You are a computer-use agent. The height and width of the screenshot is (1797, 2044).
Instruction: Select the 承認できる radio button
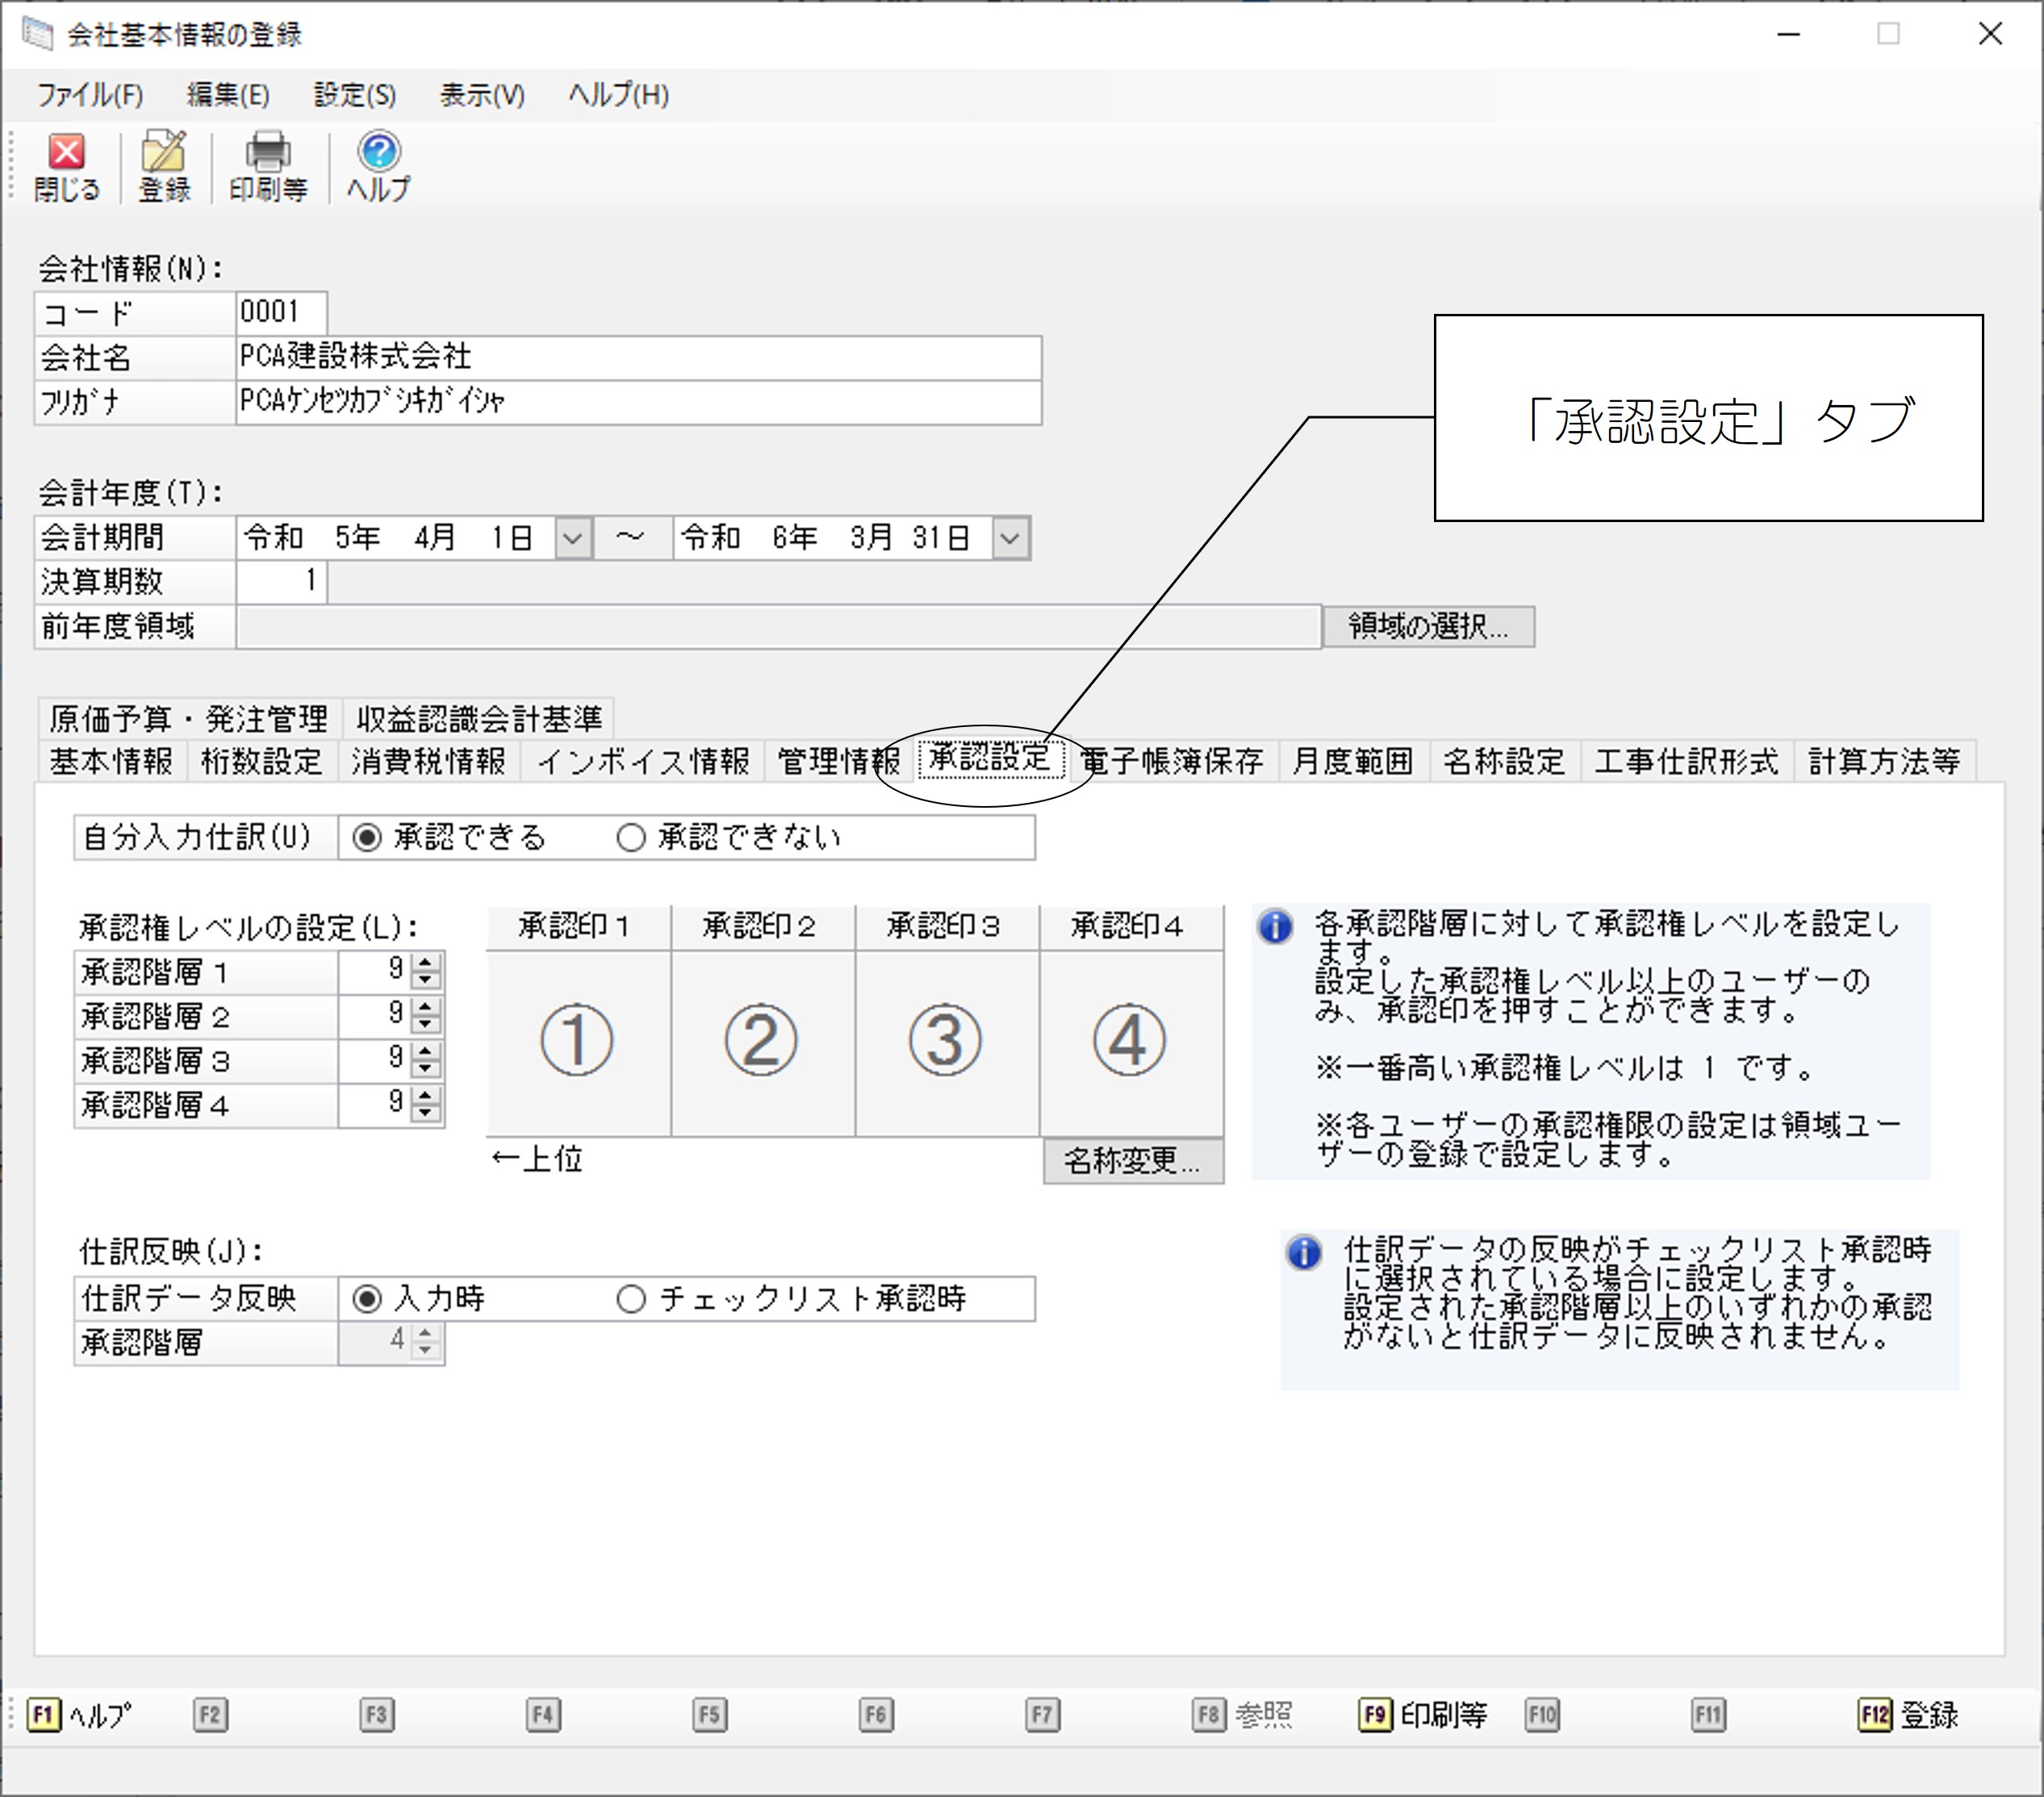367,837
